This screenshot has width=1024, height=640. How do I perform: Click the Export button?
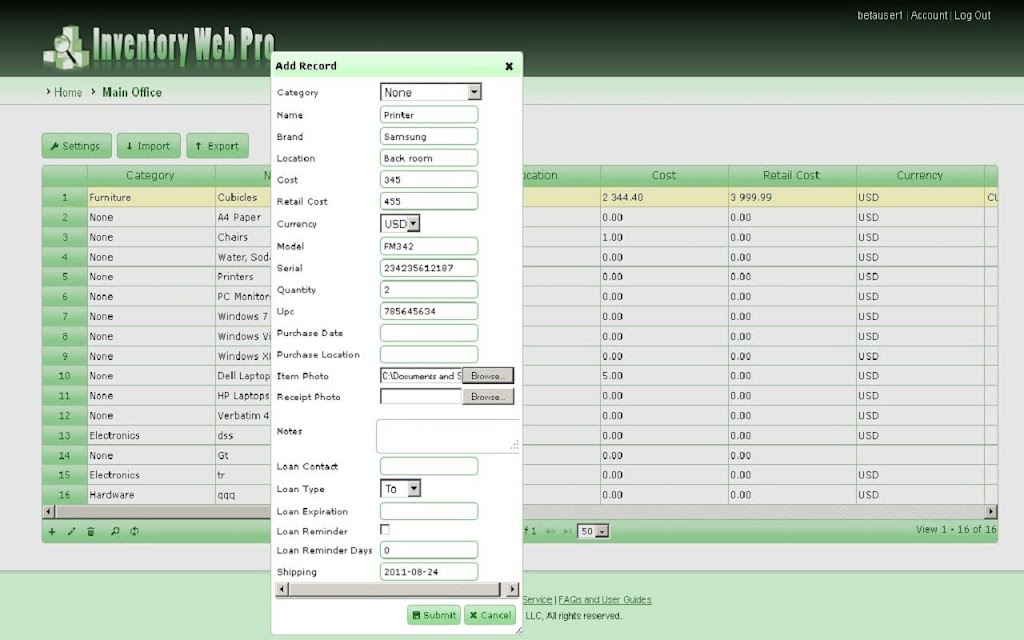(x=217, y=146)
